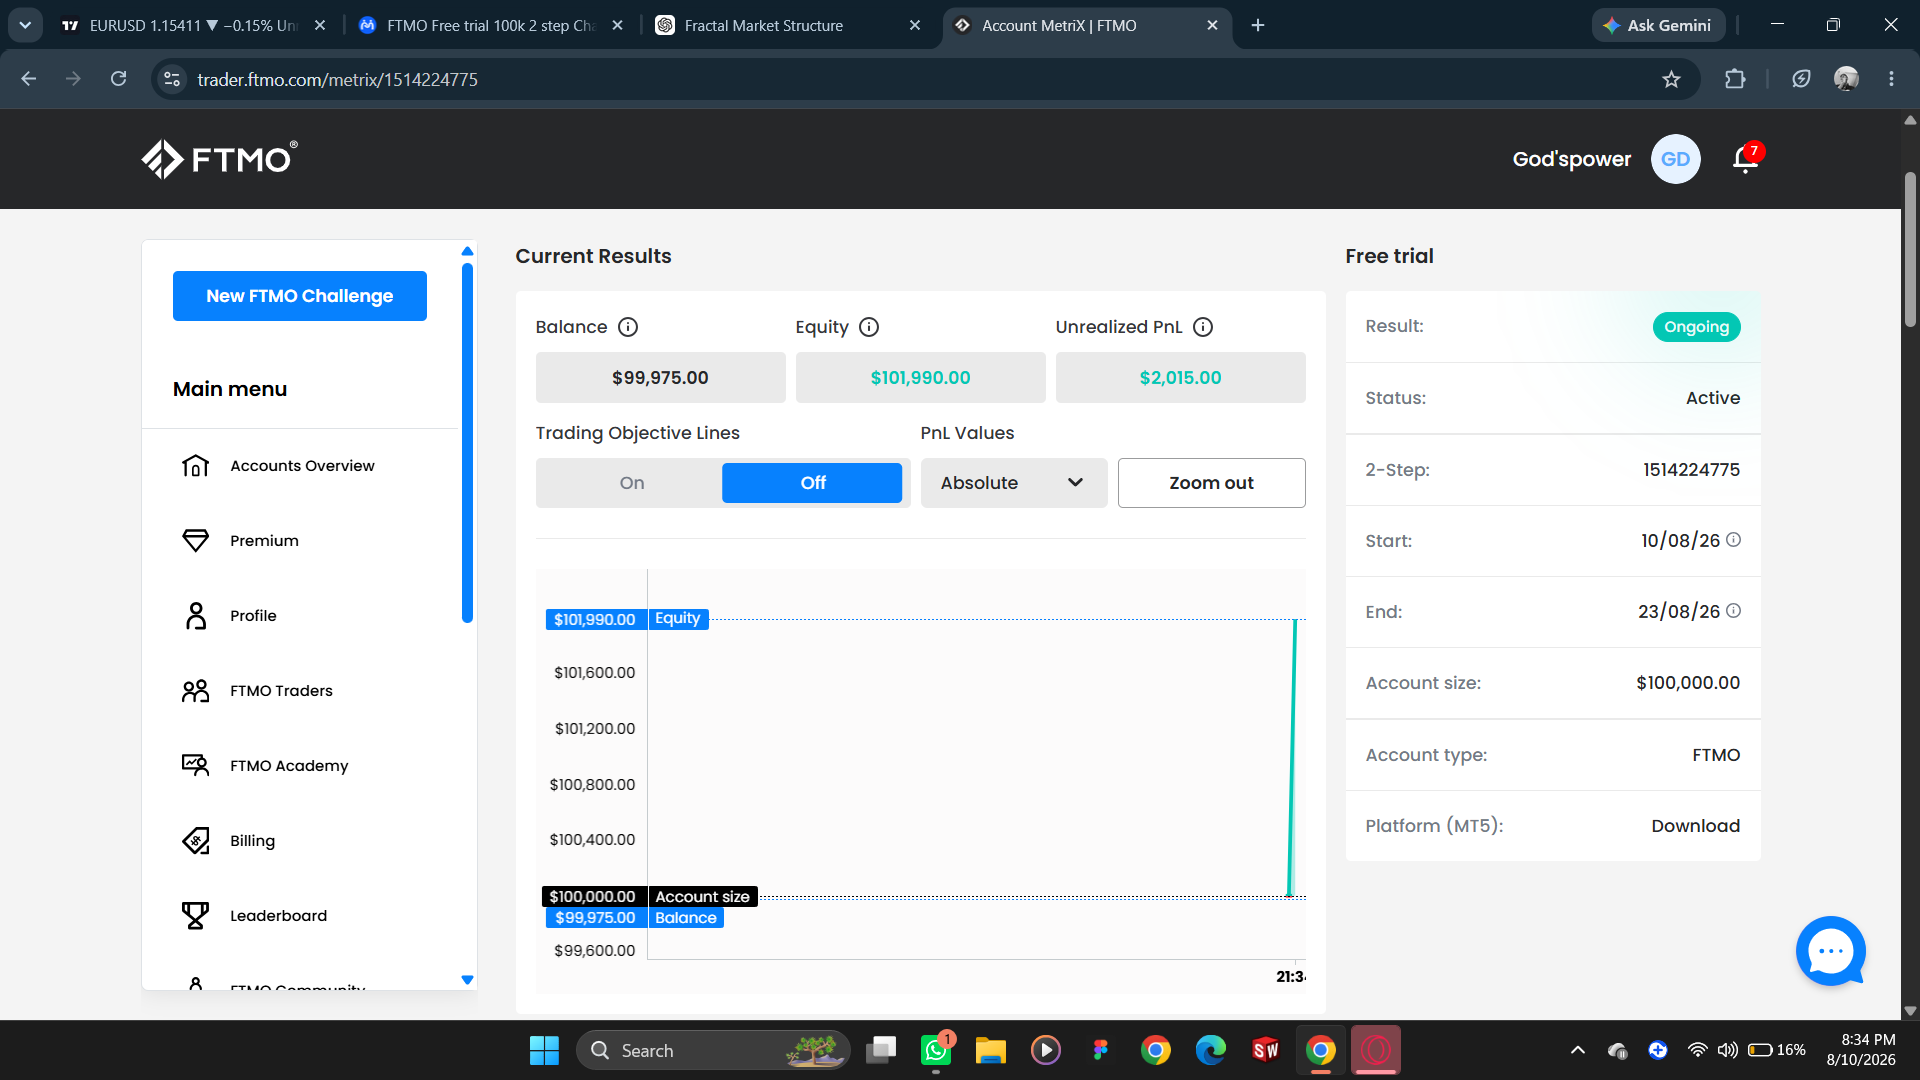
Task: Turn Trading Objective Lines On
Action: 631,483
